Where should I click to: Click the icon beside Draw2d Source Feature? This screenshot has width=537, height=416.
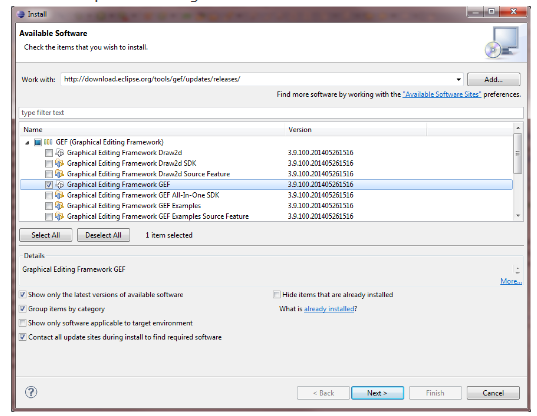click(60, 174)
